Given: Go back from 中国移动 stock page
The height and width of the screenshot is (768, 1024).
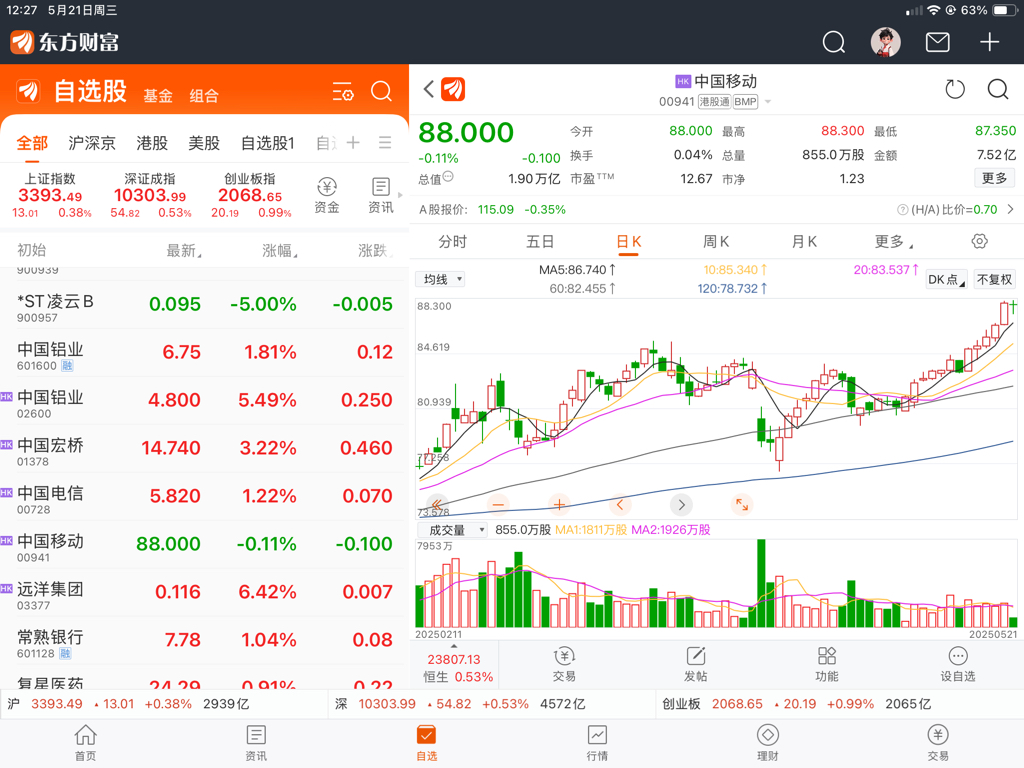Looking at the screenshot, I should pyautogui.click(x=429, y=89).
